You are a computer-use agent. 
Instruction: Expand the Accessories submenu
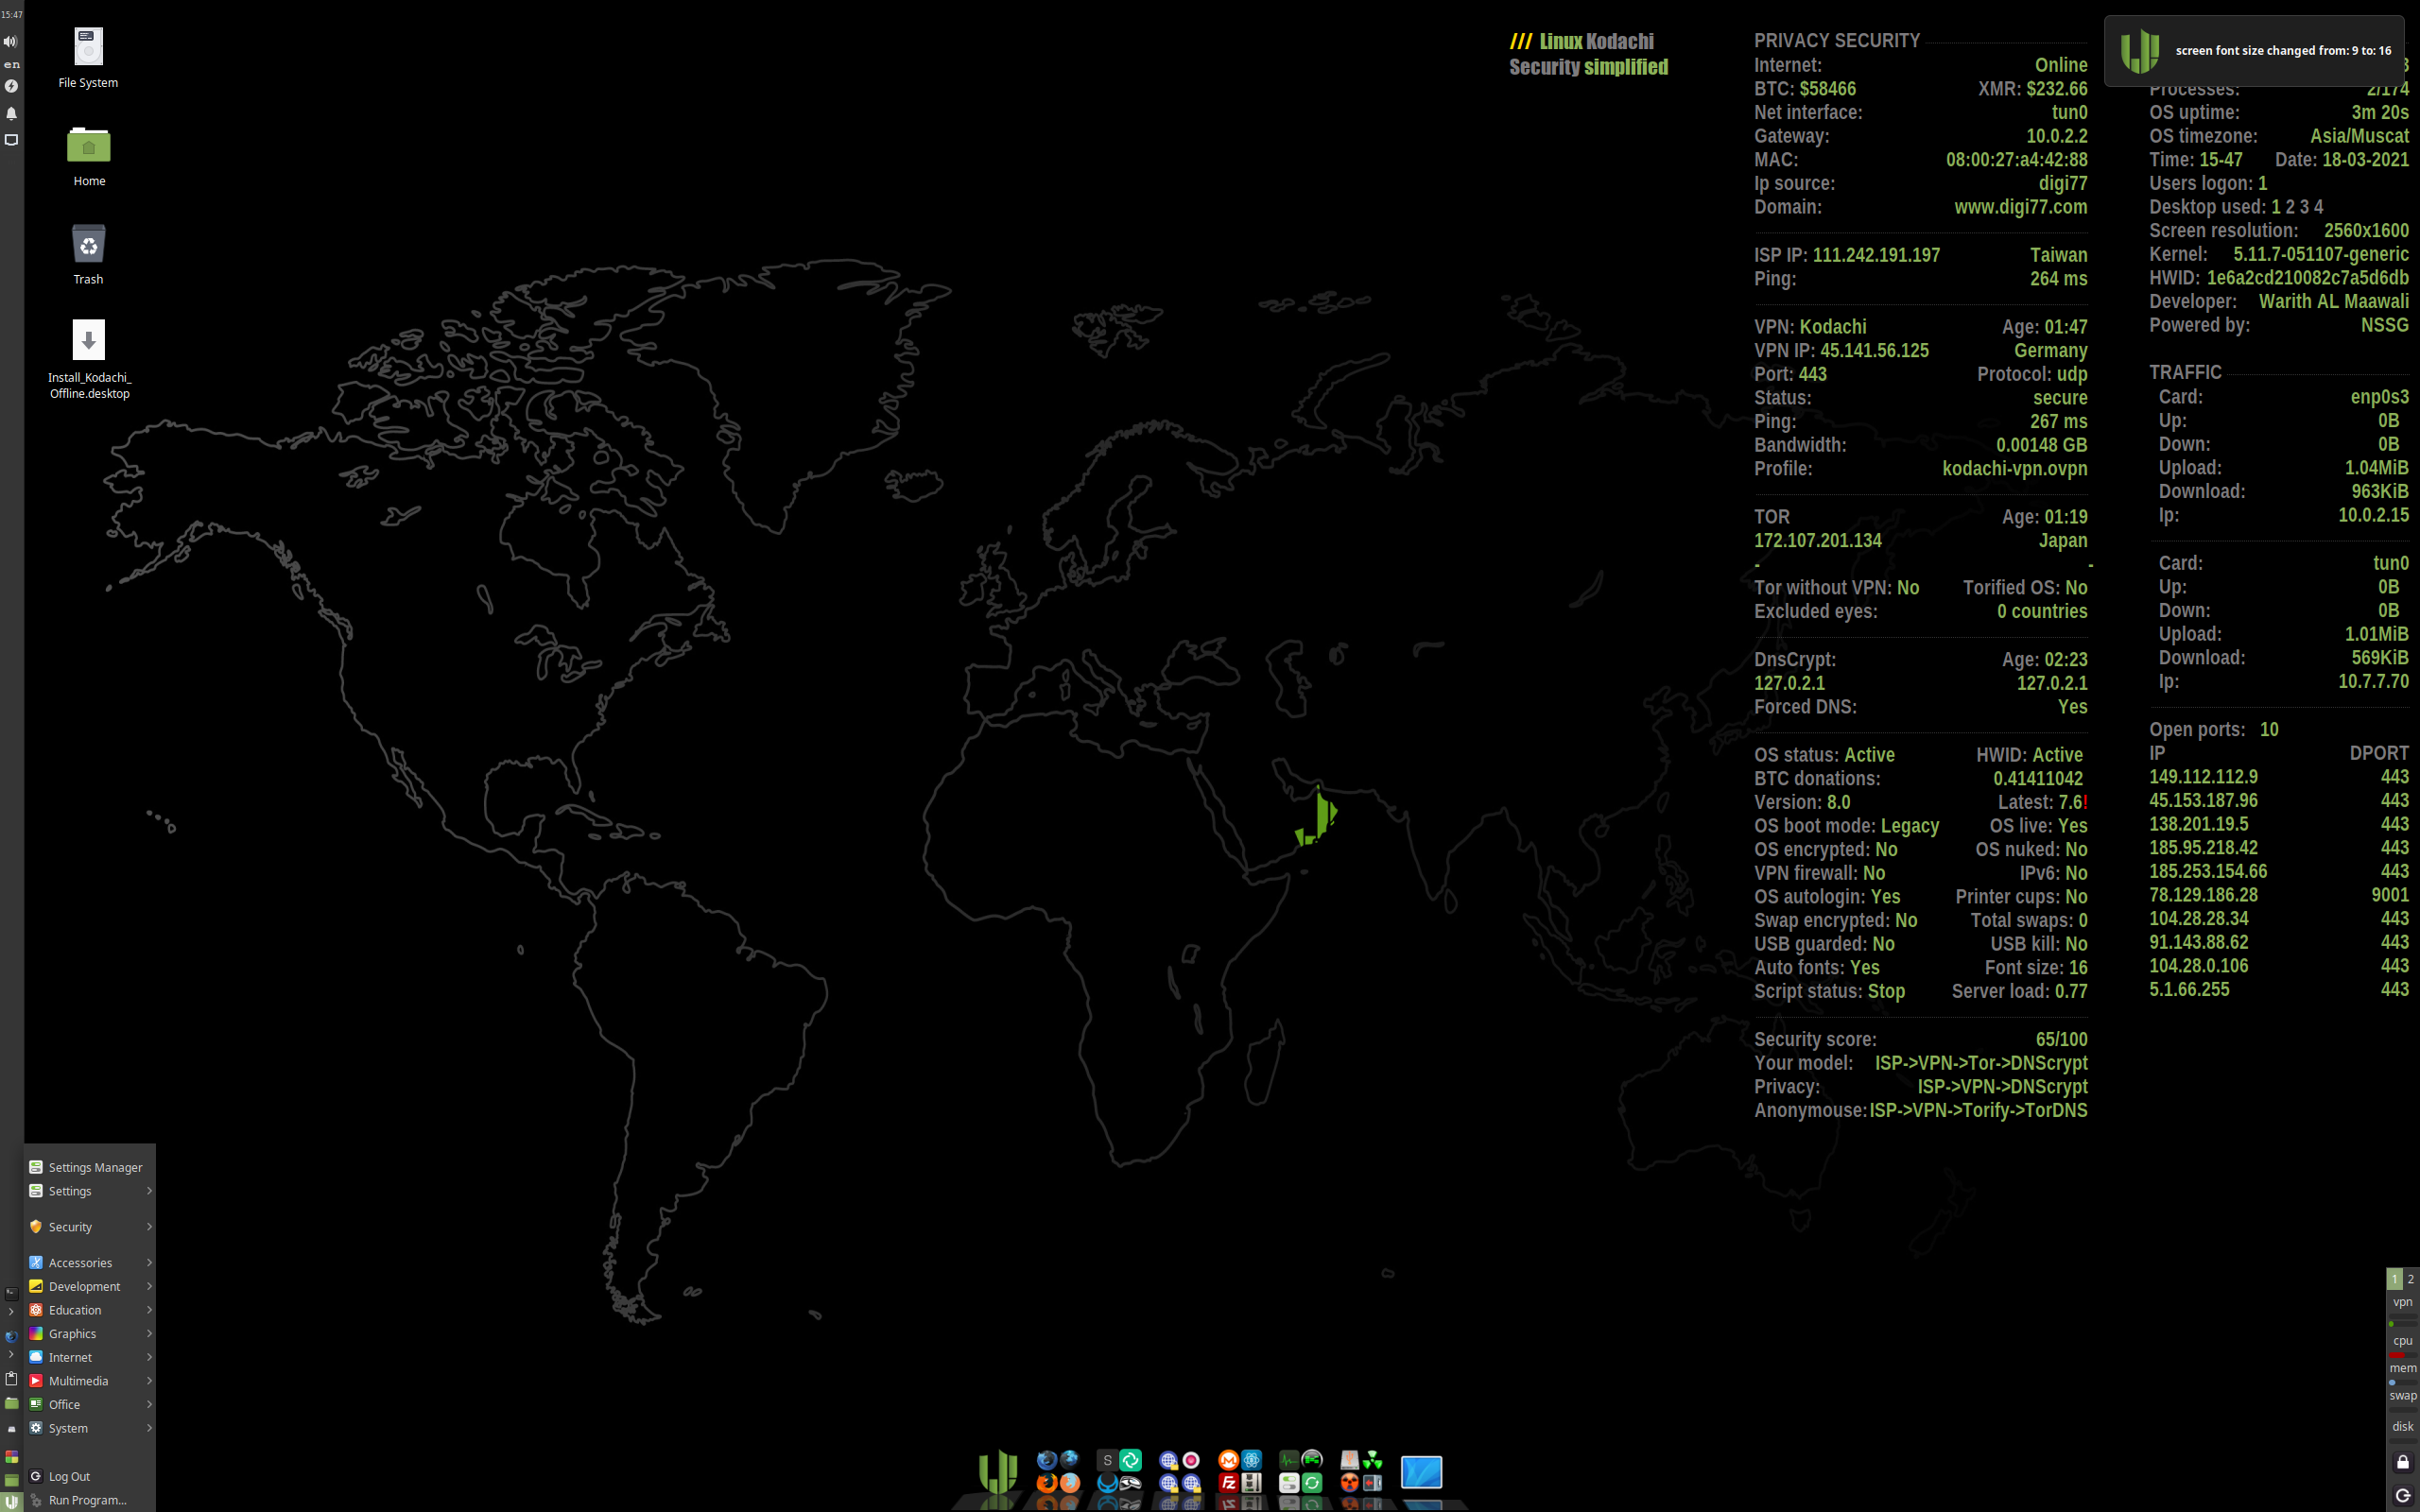pos(90,1263)
